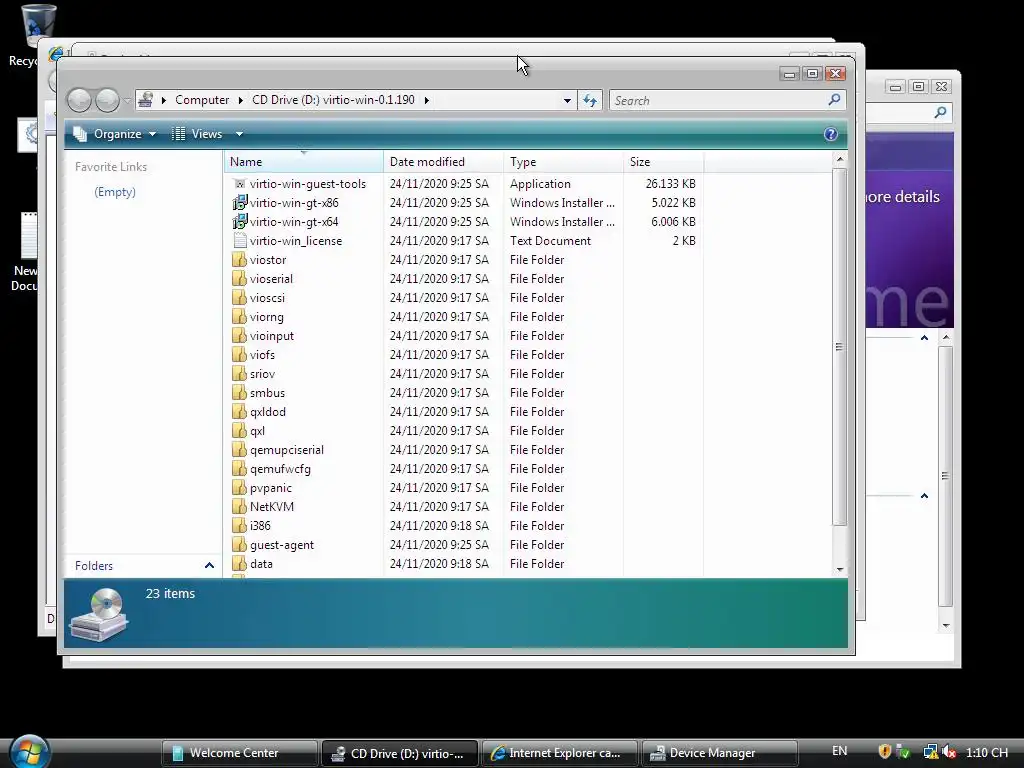The height and width of the screenshot is (768, 1024).
Task: Click the search magnifier icon in Explorer
Action: 834,99
